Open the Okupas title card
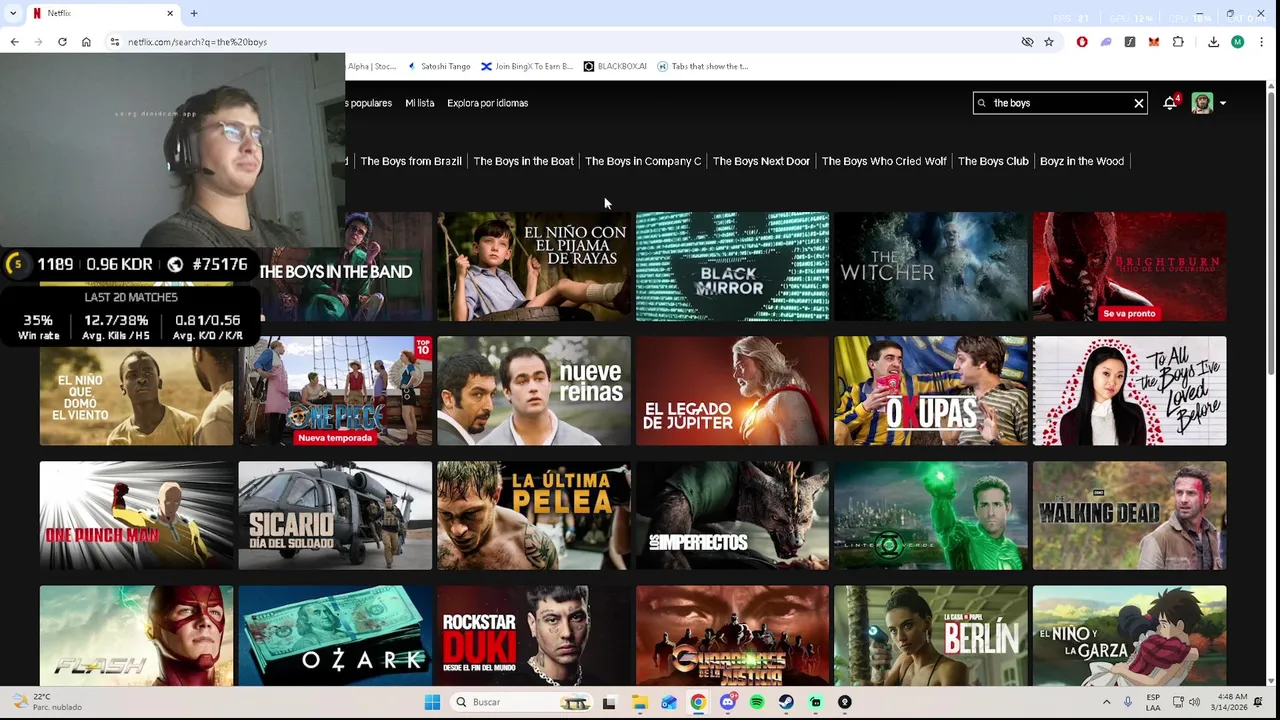 (931, 391)
